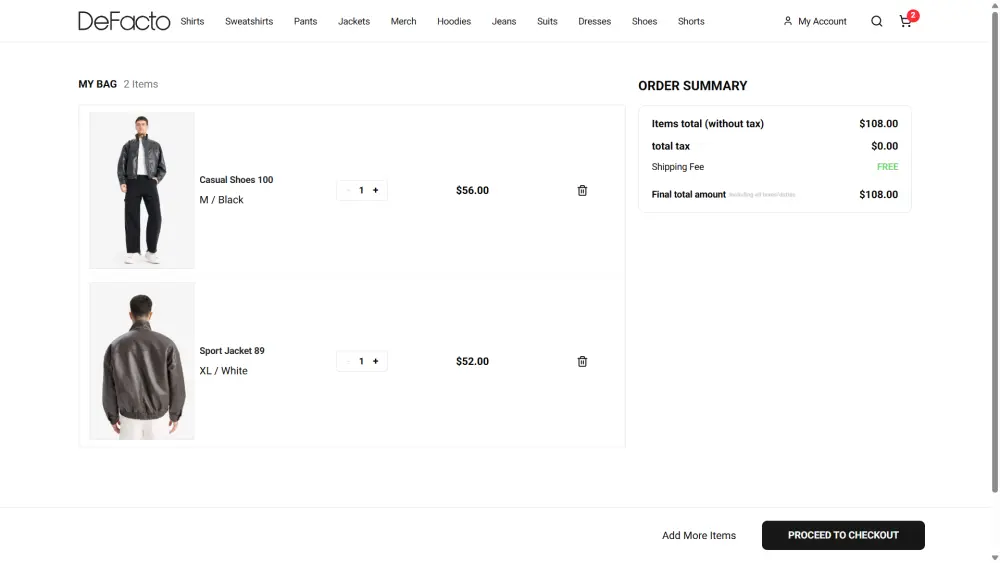Open My Account

click(x=815, y=21)
